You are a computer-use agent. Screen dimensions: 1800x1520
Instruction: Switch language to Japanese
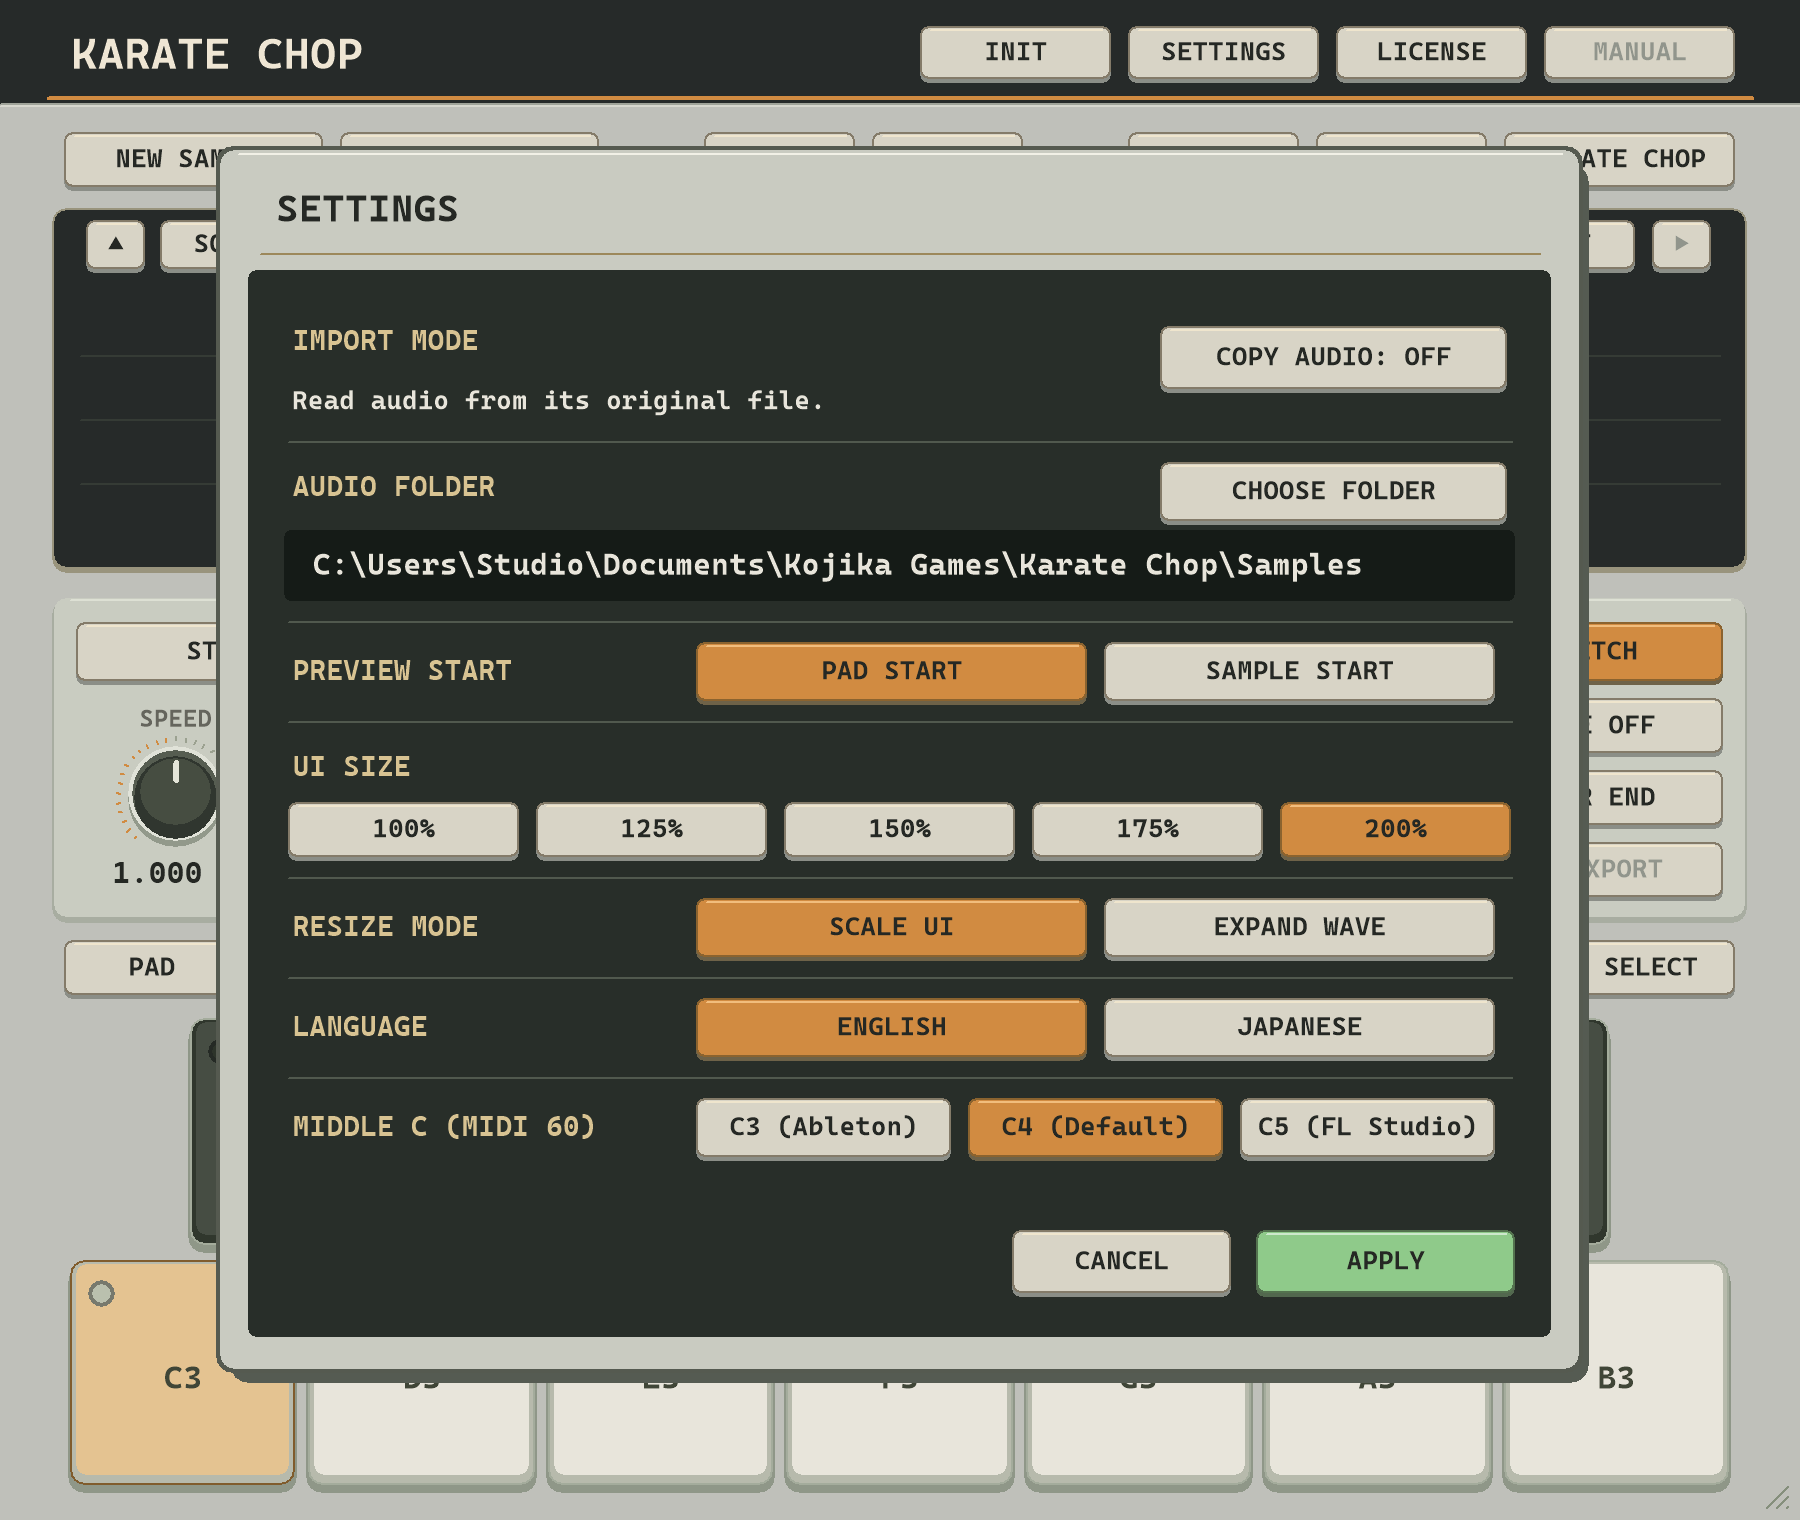(x=1299, y=1028)
